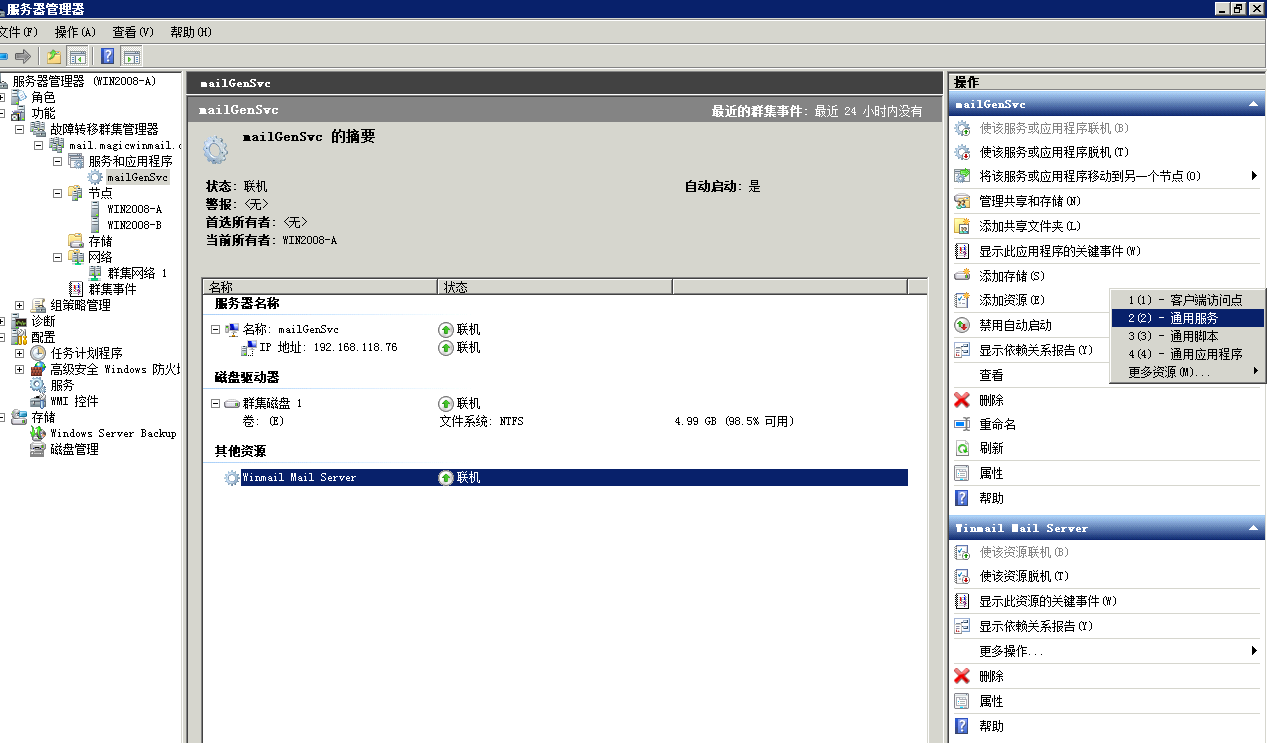The image size is (1267, 743).
Task: Click 属性 under Winmail Mail Server section
Action: 991,701
